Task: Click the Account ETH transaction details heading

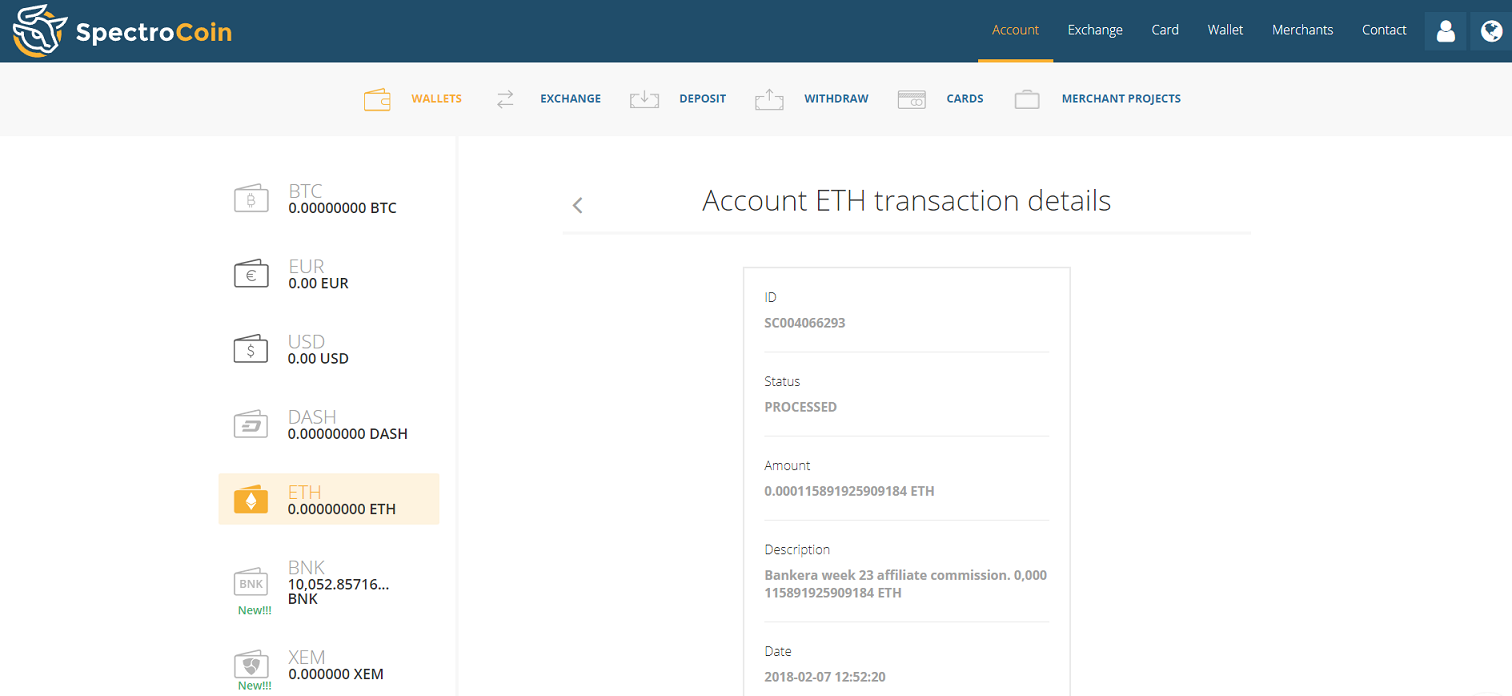Action: [x=906, y=200]
